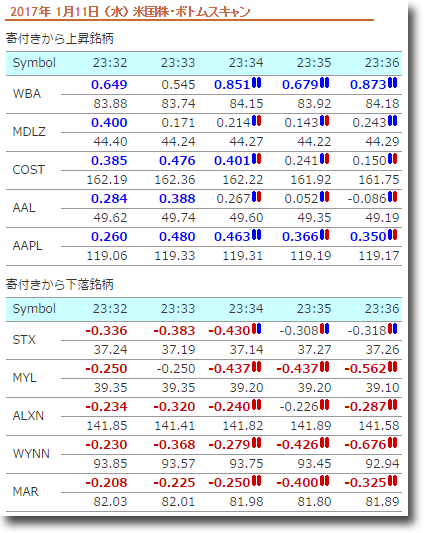The width and height of the screenshot is (425, 533).
Task: Click MDLZ value 0.400
Action: 109,123
